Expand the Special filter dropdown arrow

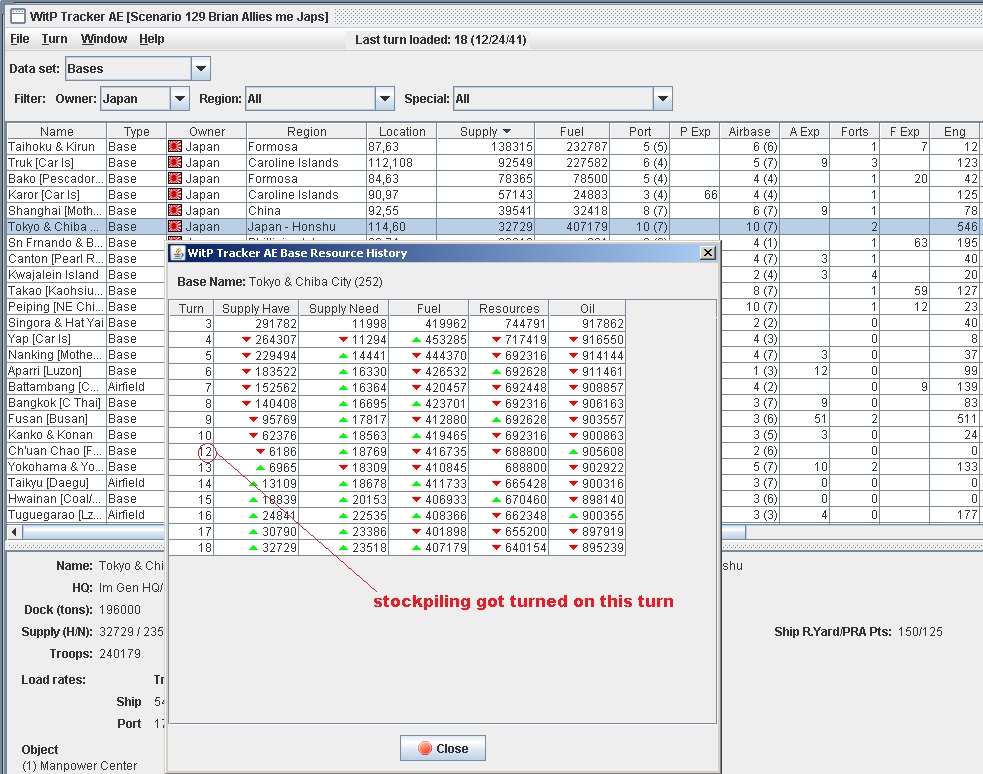point(663,98)
